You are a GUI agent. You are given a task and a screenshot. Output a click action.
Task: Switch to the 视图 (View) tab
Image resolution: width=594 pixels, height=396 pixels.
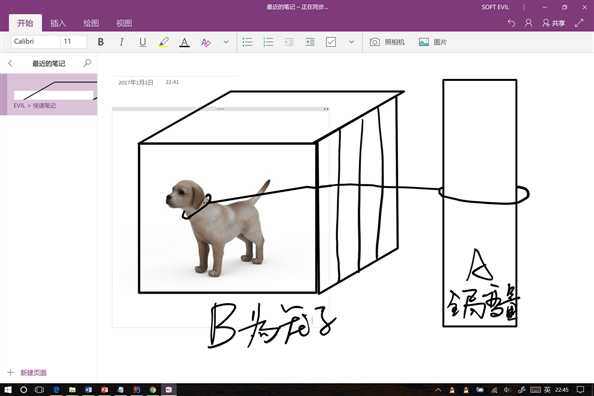124,23
